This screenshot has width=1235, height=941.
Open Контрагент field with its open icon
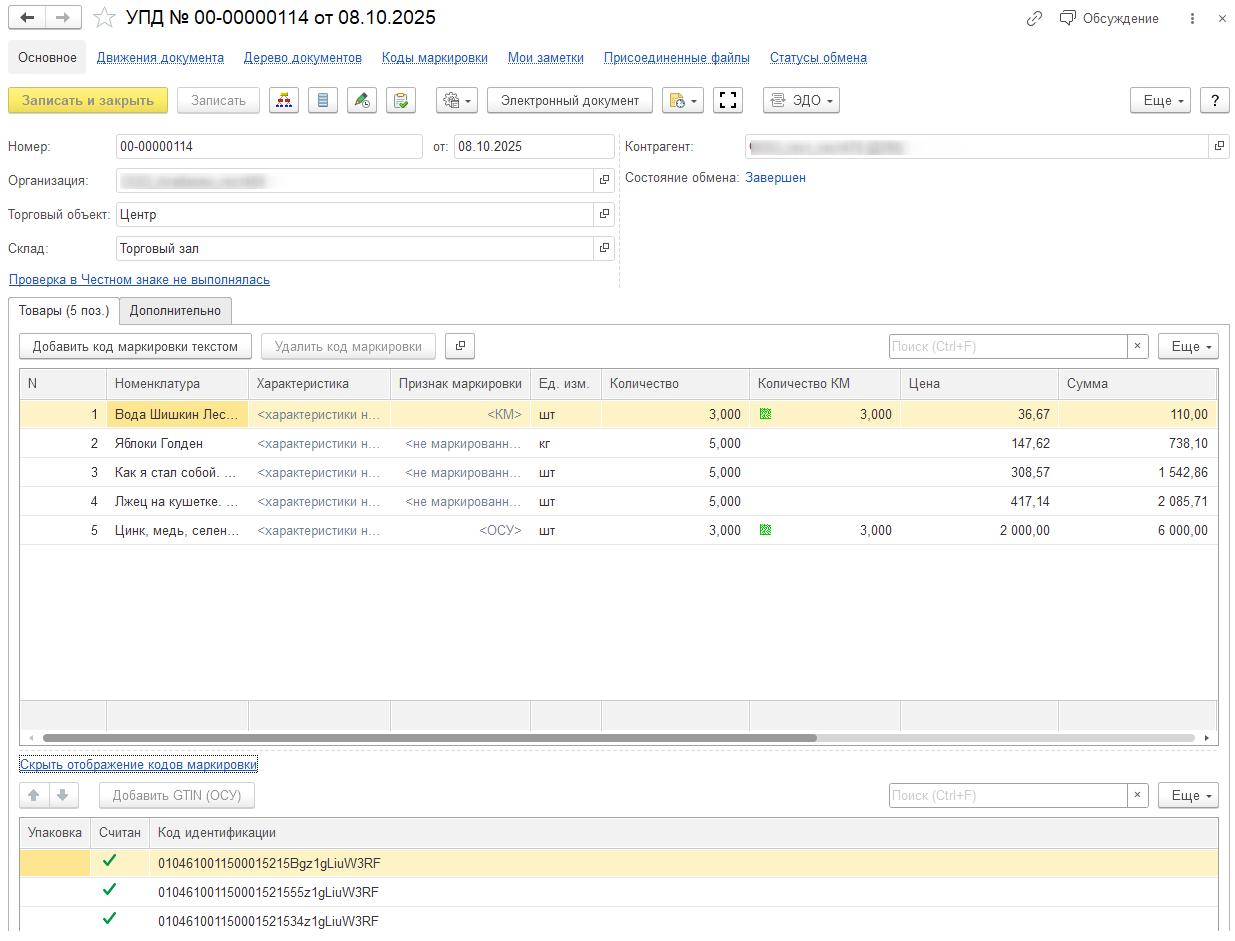pyautogui.click(x=1219, y=146)
